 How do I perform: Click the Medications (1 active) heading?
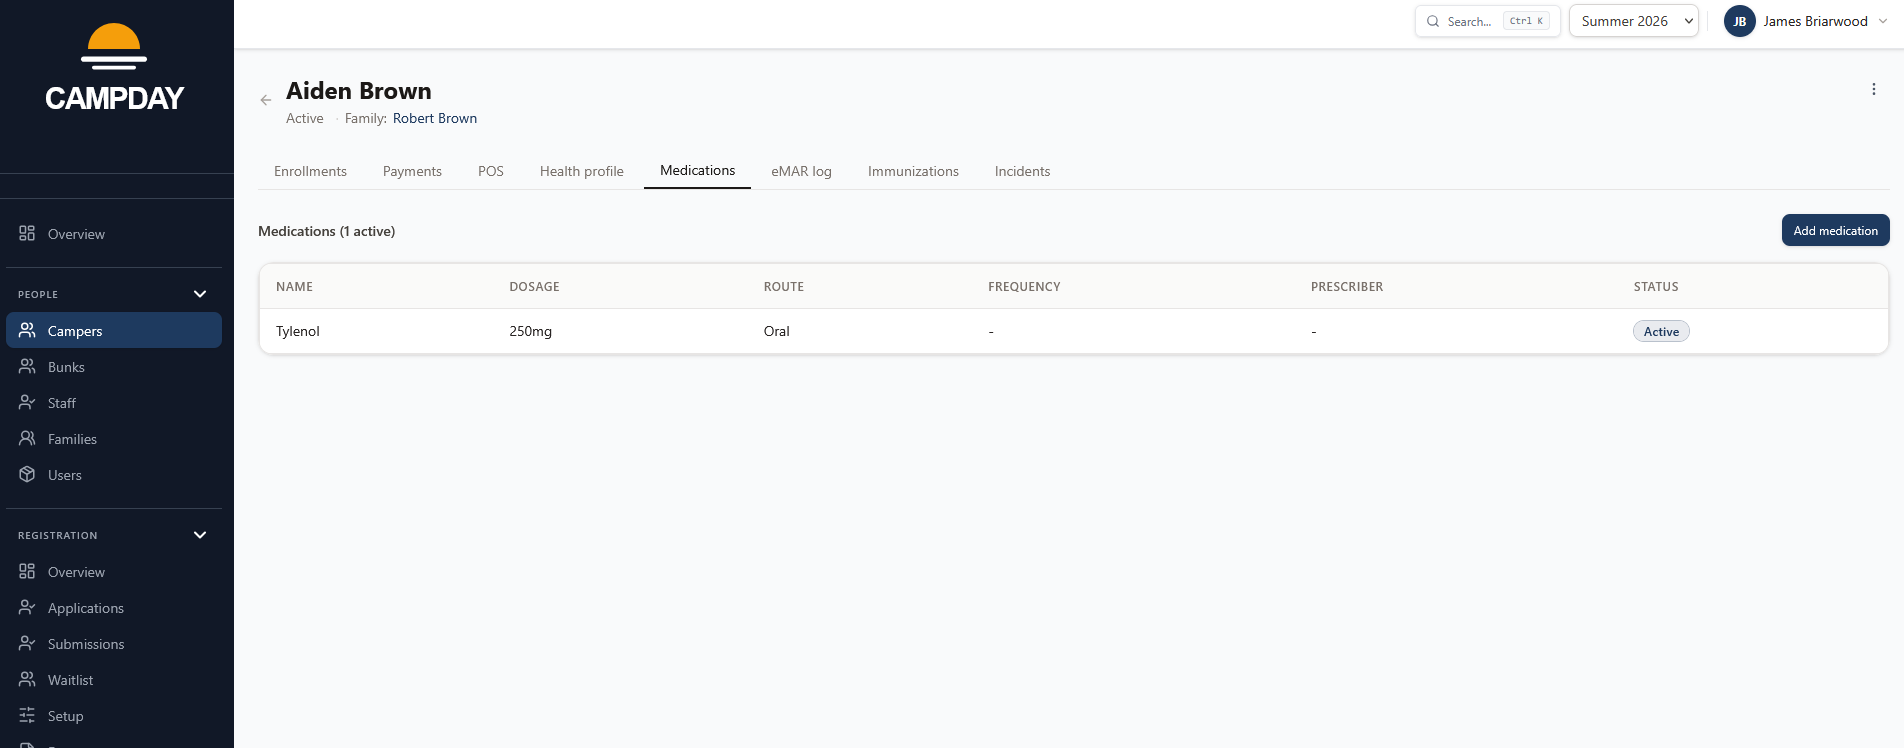(327, 231)
